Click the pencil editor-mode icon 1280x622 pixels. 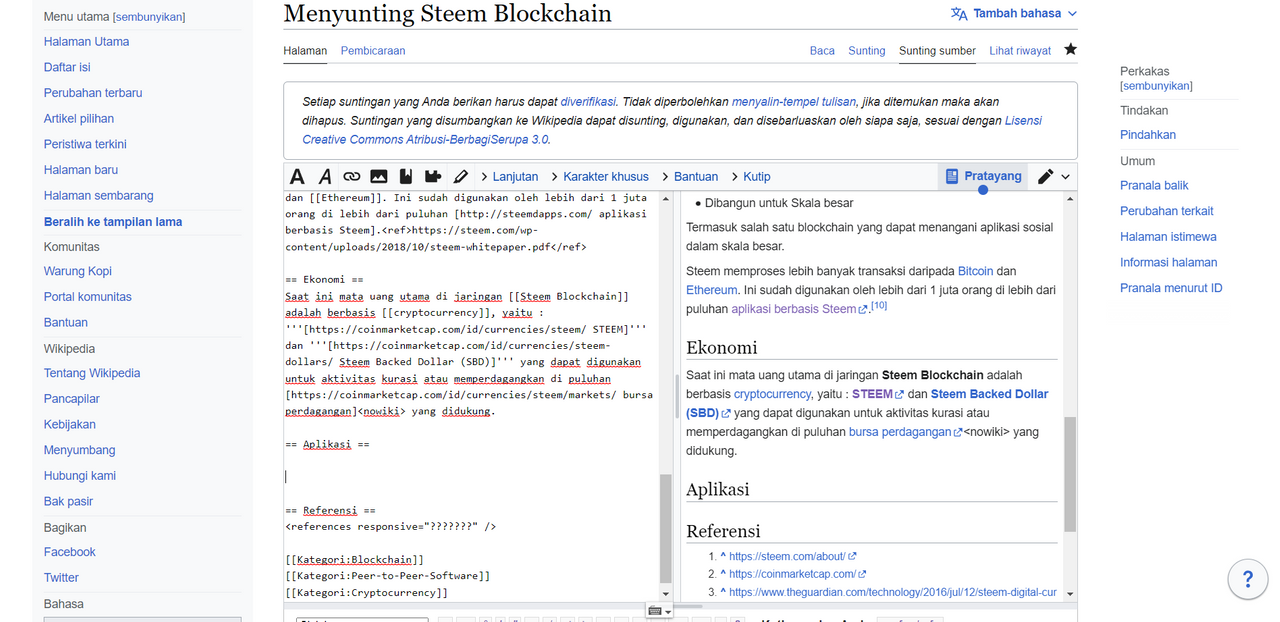(x=1045, y=177)
